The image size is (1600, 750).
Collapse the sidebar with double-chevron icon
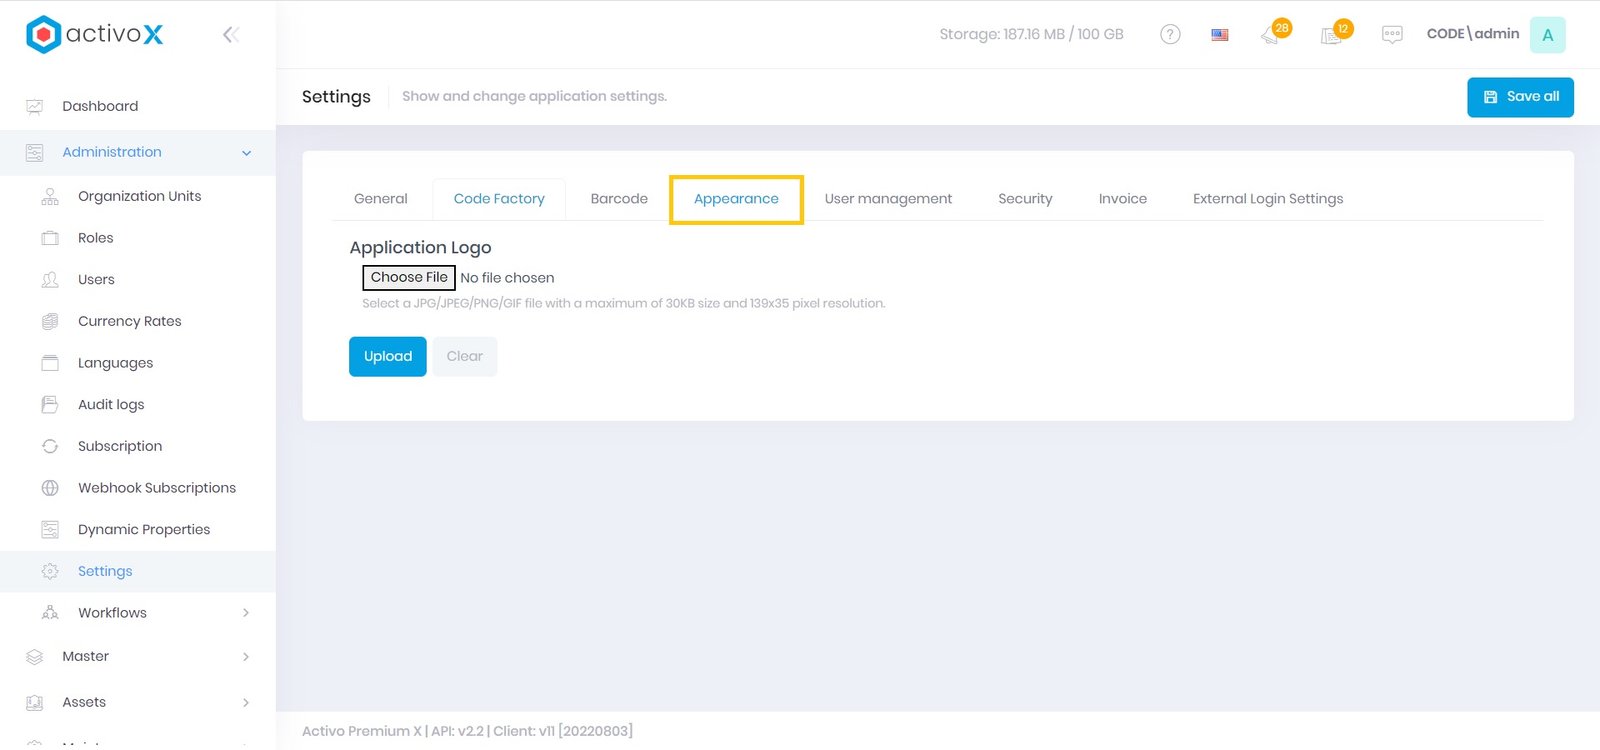pyautogui.click(x=231, y=35)
